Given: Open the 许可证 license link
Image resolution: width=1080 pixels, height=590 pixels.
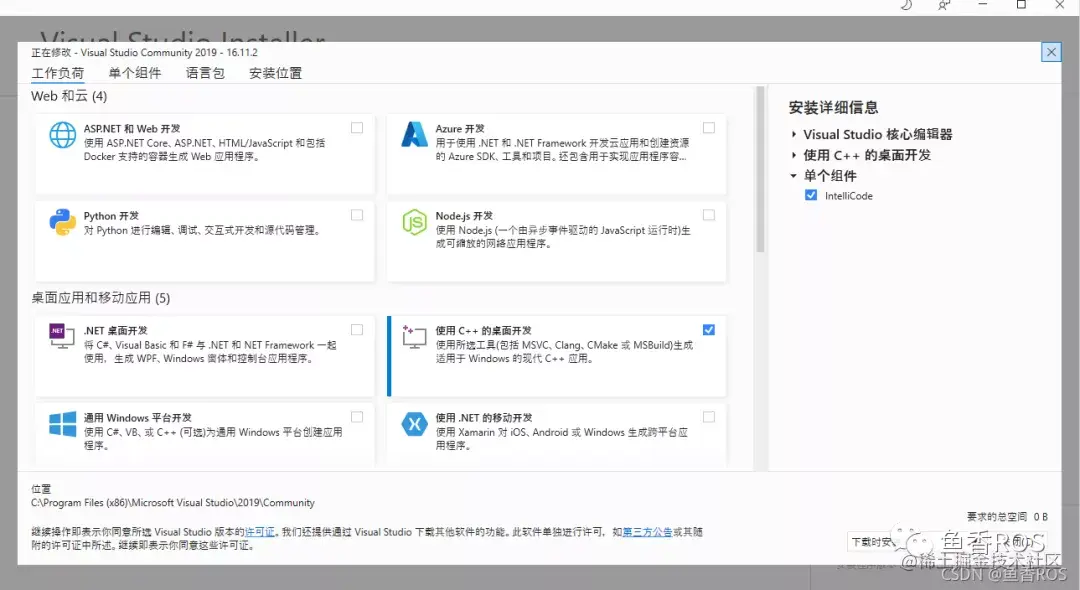Looking at the screenshot, I should coord(260,531).
